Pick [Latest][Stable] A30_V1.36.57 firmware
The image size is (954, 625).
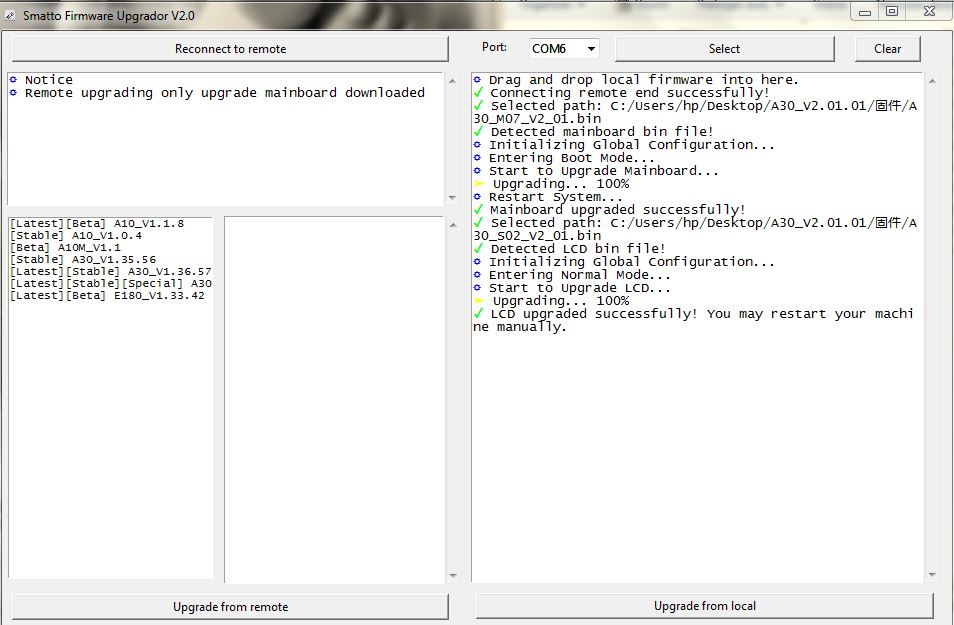click(111, 271)
